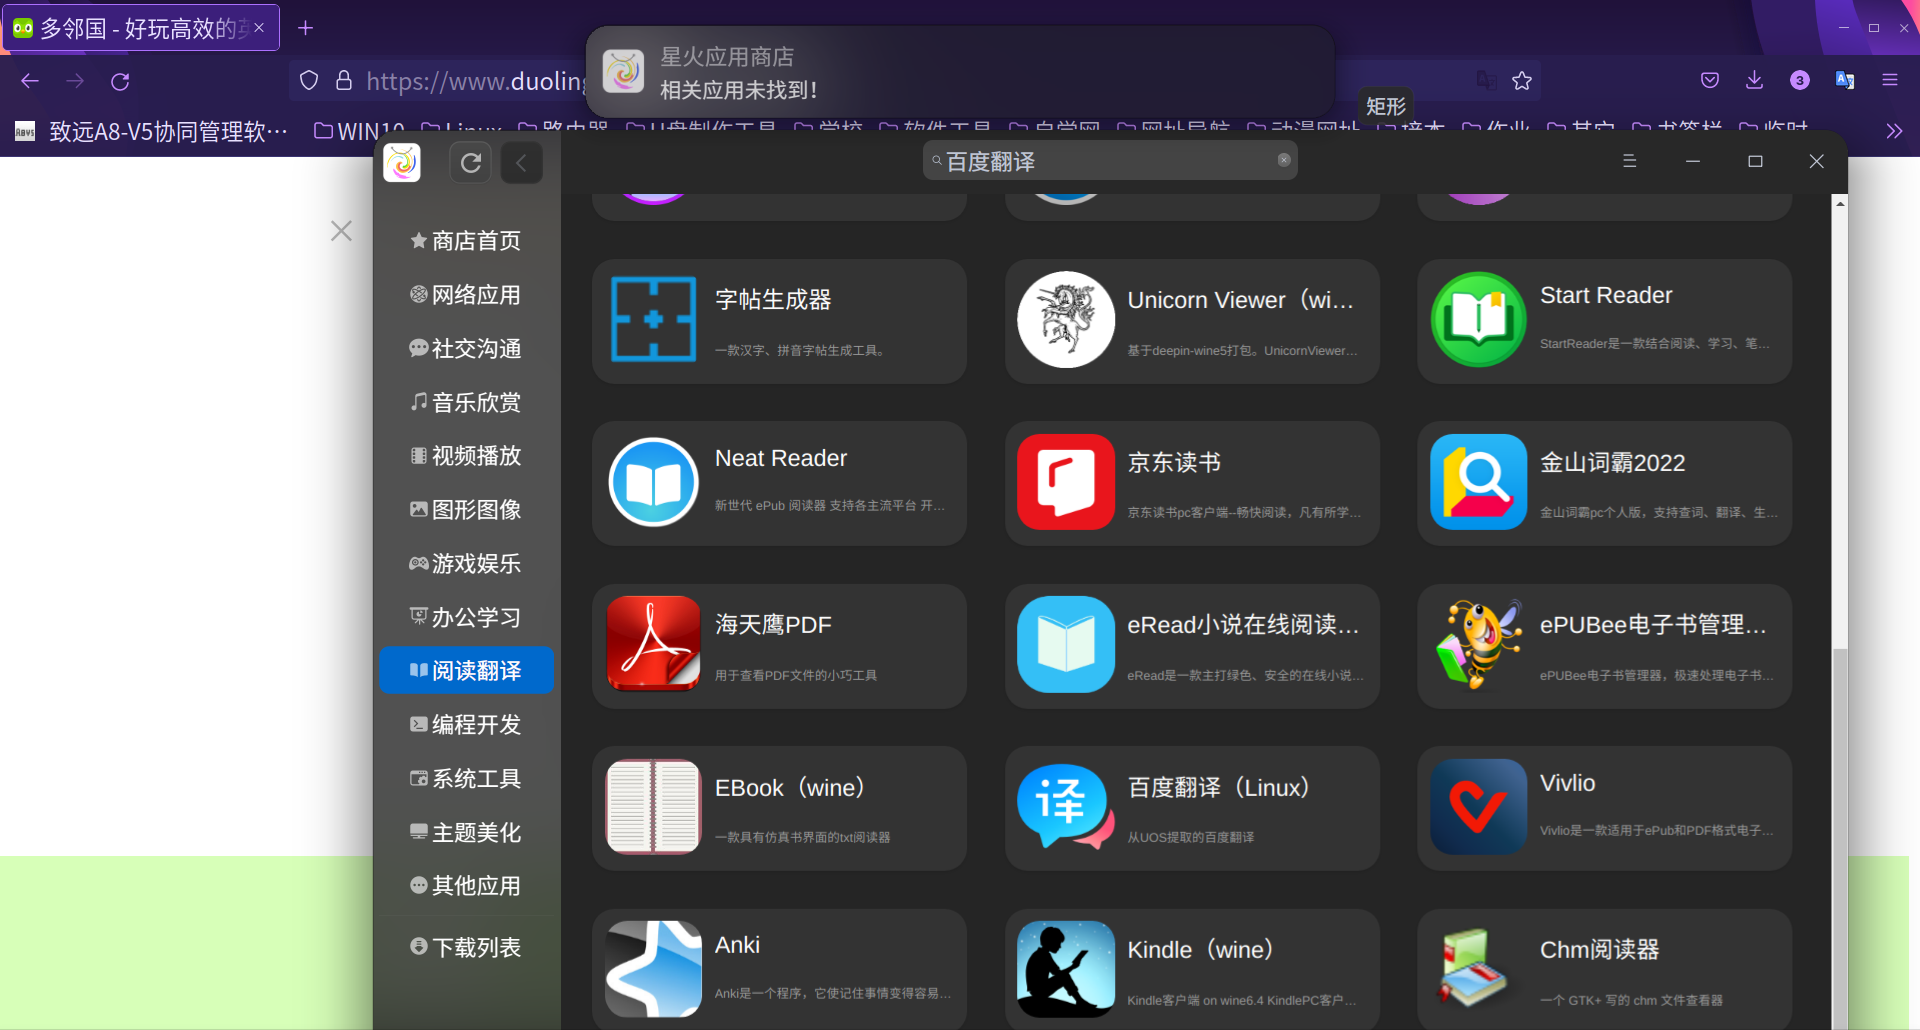Click the tracking protection shield icon

pos(308,80)
